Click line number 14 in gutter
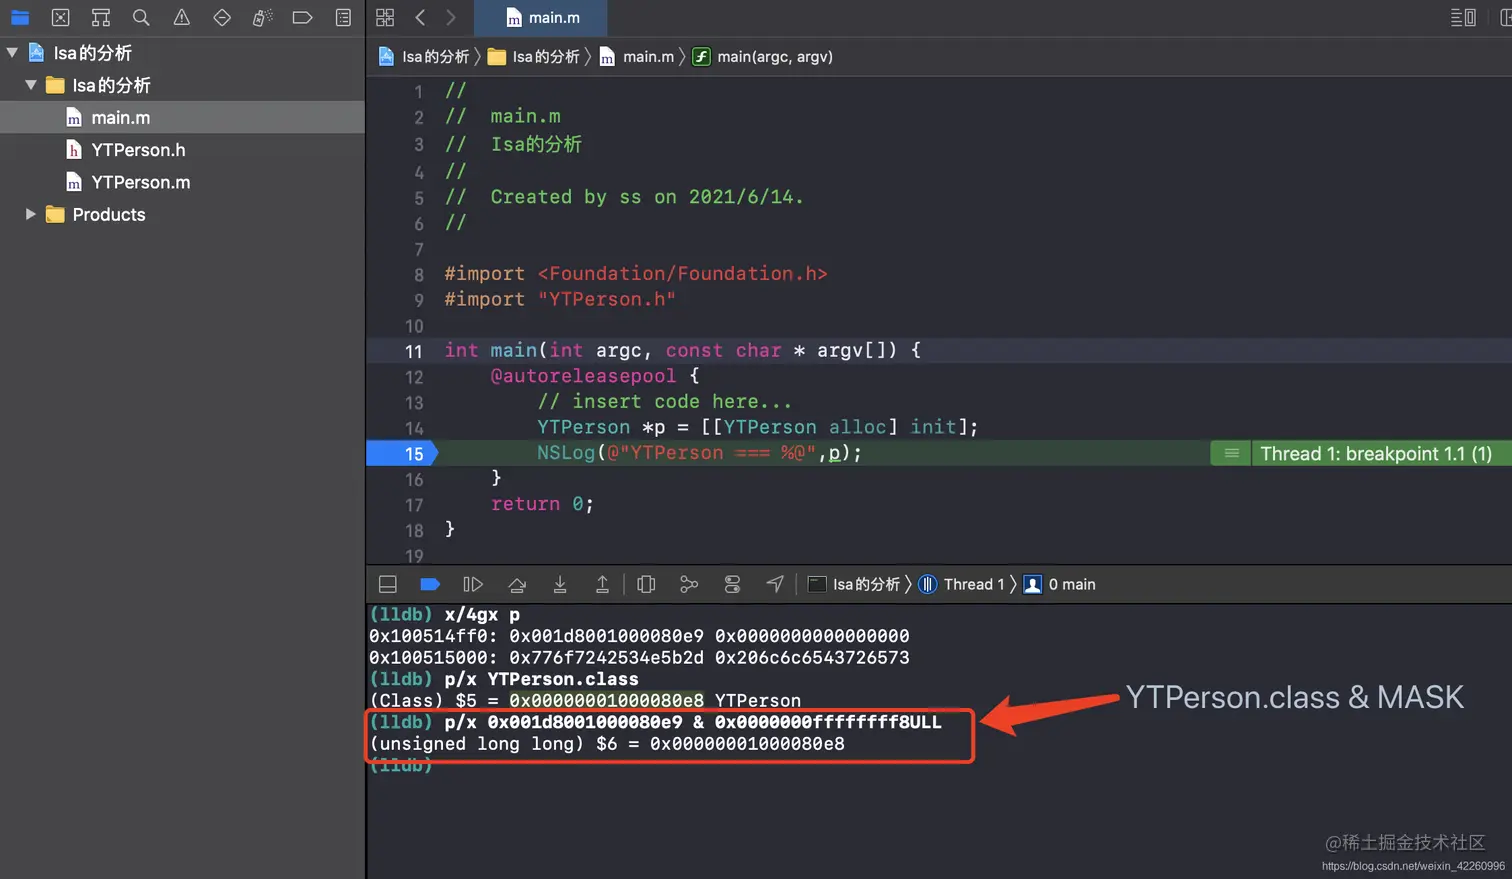Viewport: 1512px width, 879px height. coord(414,428)
